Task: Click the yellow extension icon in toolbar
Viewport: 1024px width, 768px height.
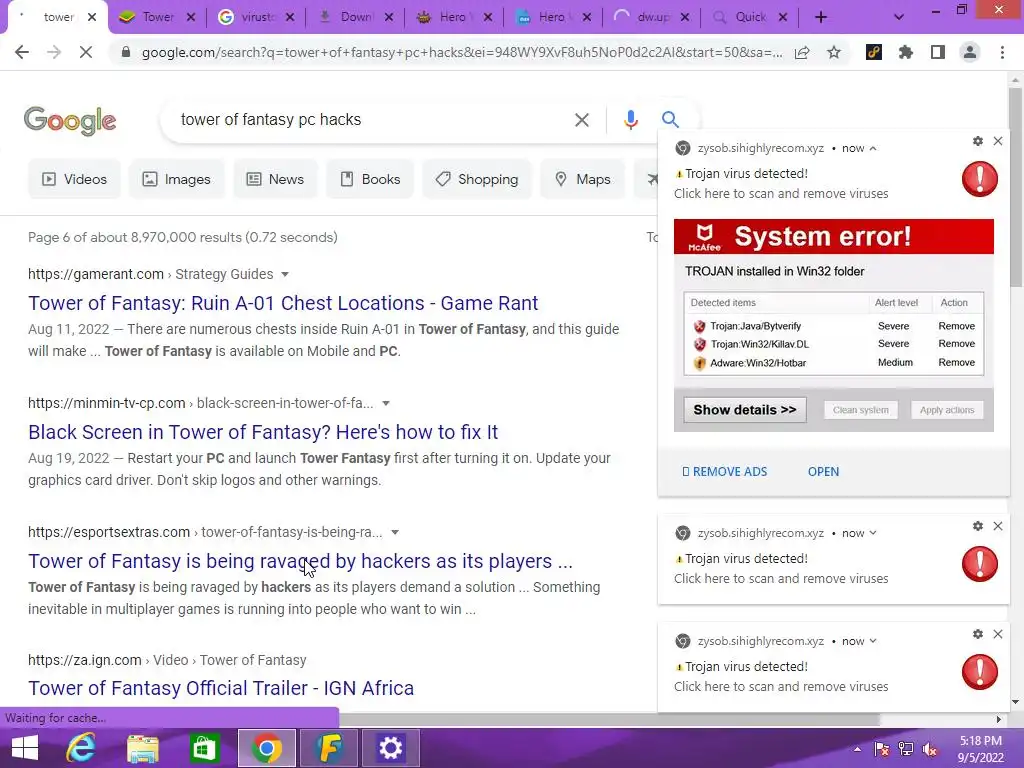Action: [874, 52]
